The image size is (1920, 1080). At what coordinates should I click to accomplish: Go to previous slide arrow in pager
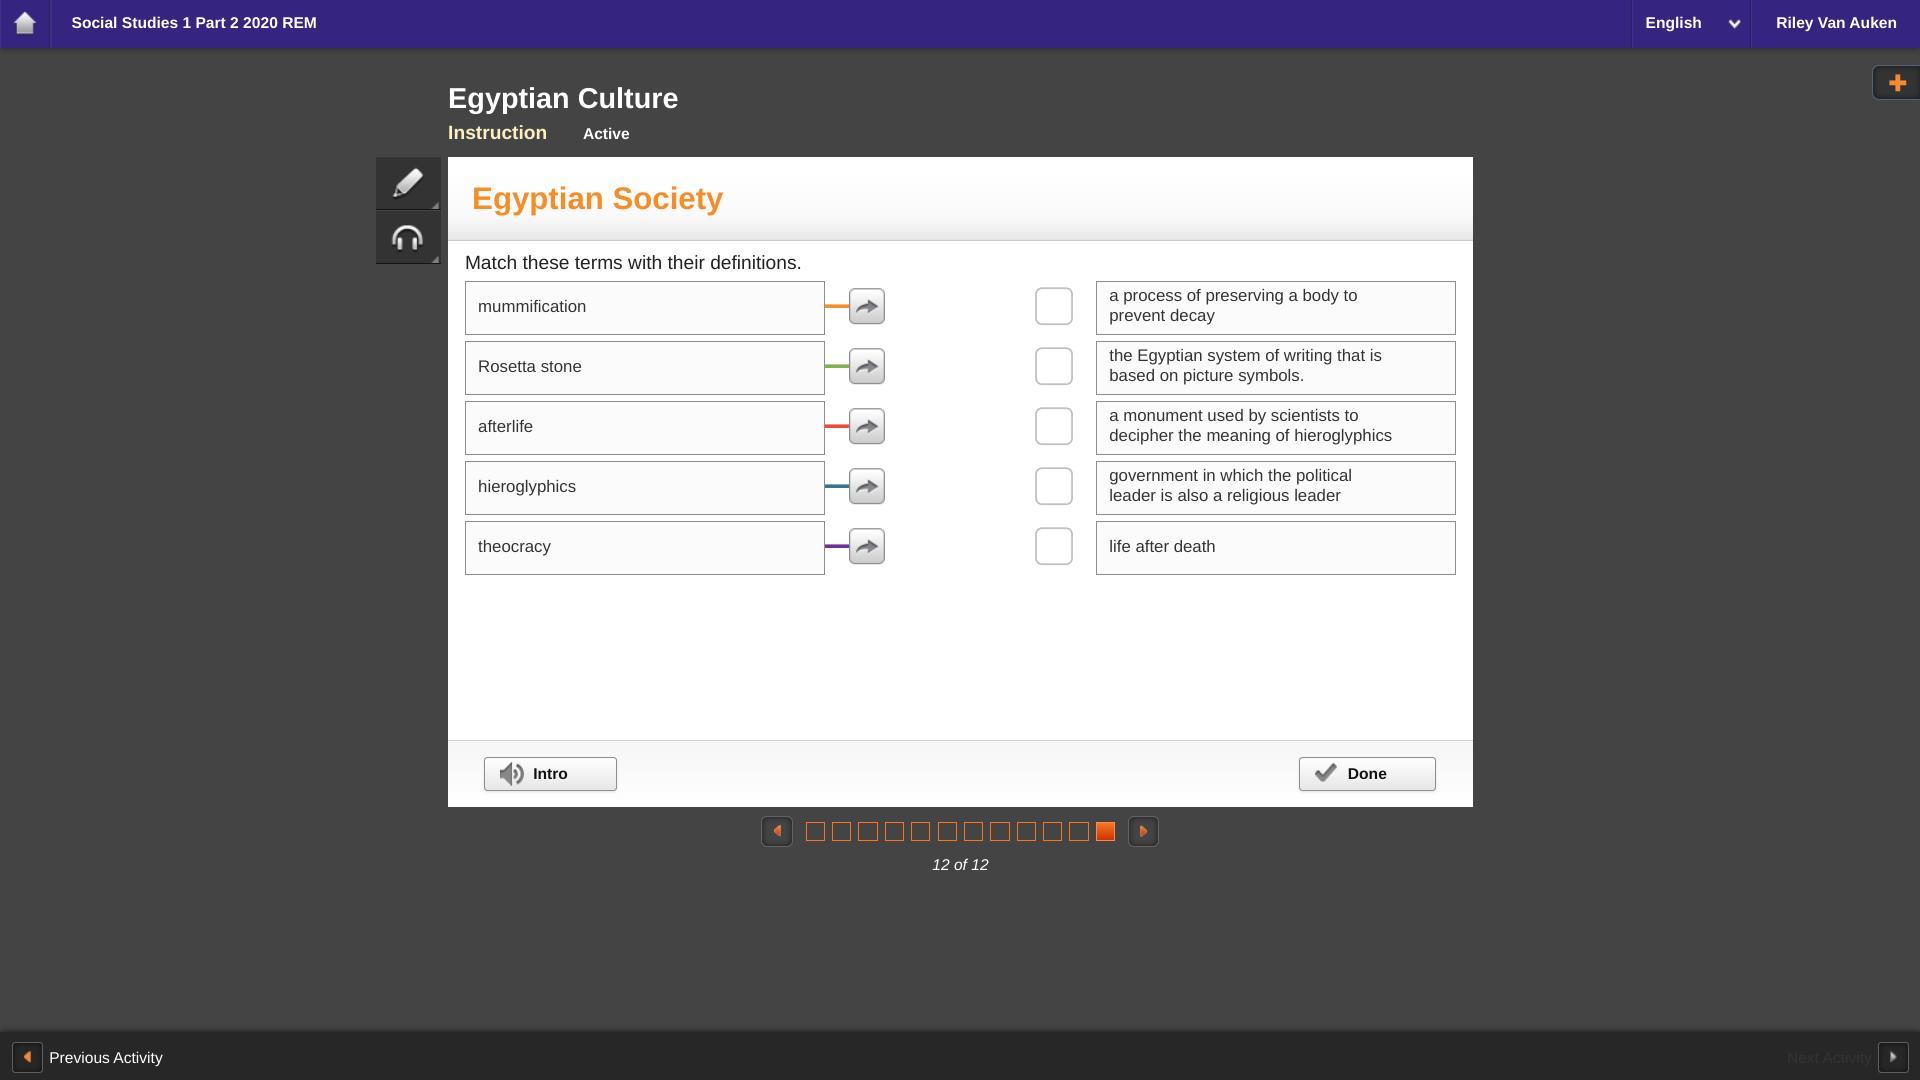(777, 832)
